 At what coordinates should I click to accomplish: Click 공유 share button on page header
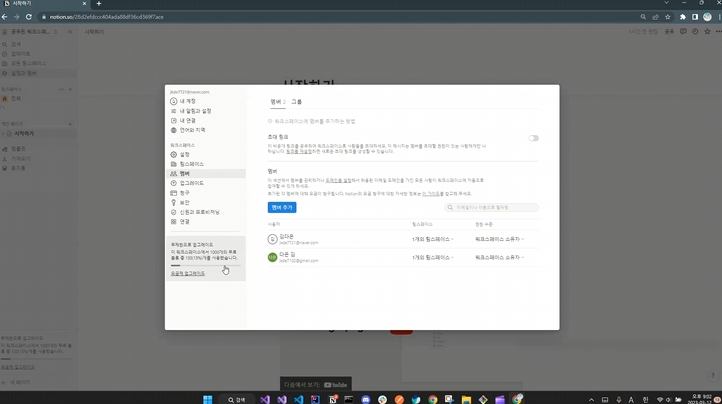tap(669, 32)
